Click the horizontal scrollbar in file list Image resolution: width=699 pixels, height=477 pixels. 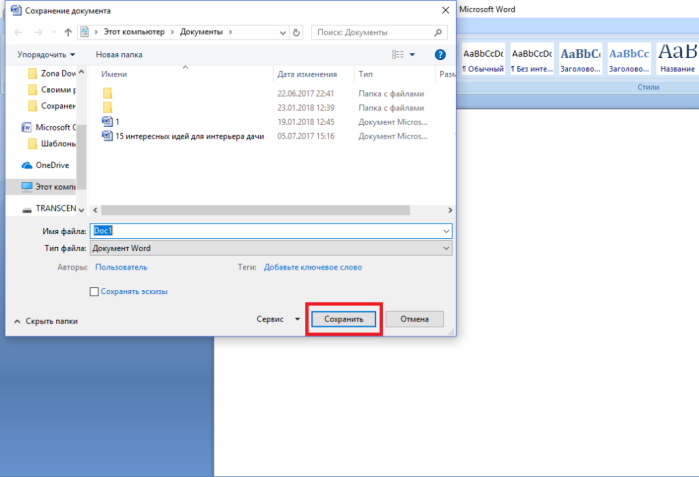255,210
